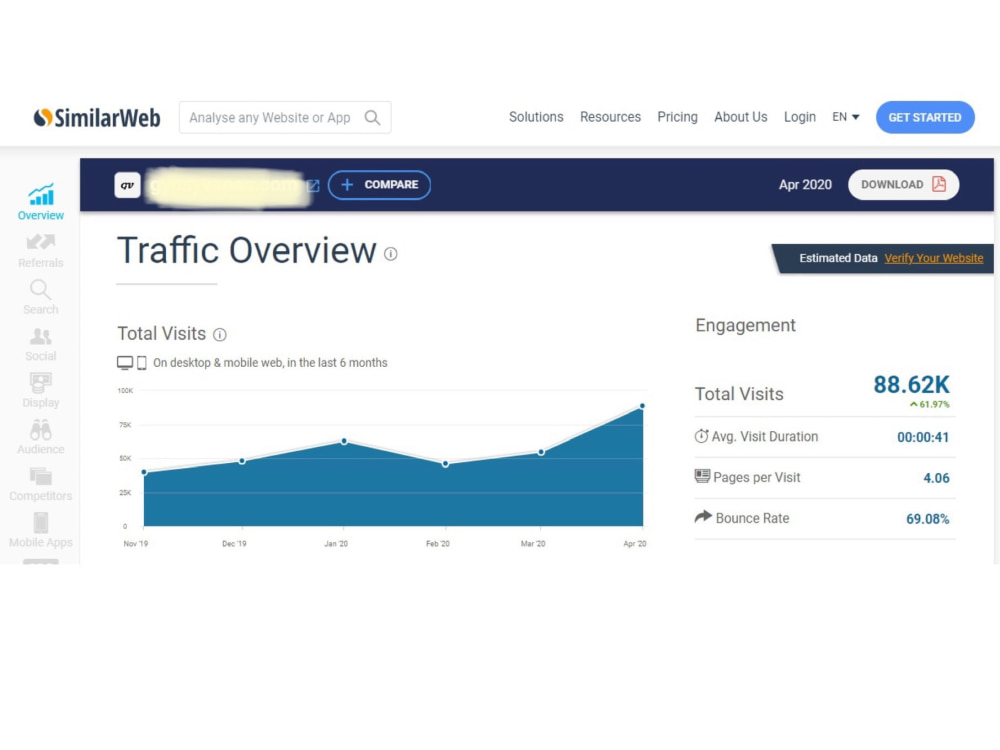Click info icon next to Total Visits heading
1000x750 pixels.
click(219, 334)
